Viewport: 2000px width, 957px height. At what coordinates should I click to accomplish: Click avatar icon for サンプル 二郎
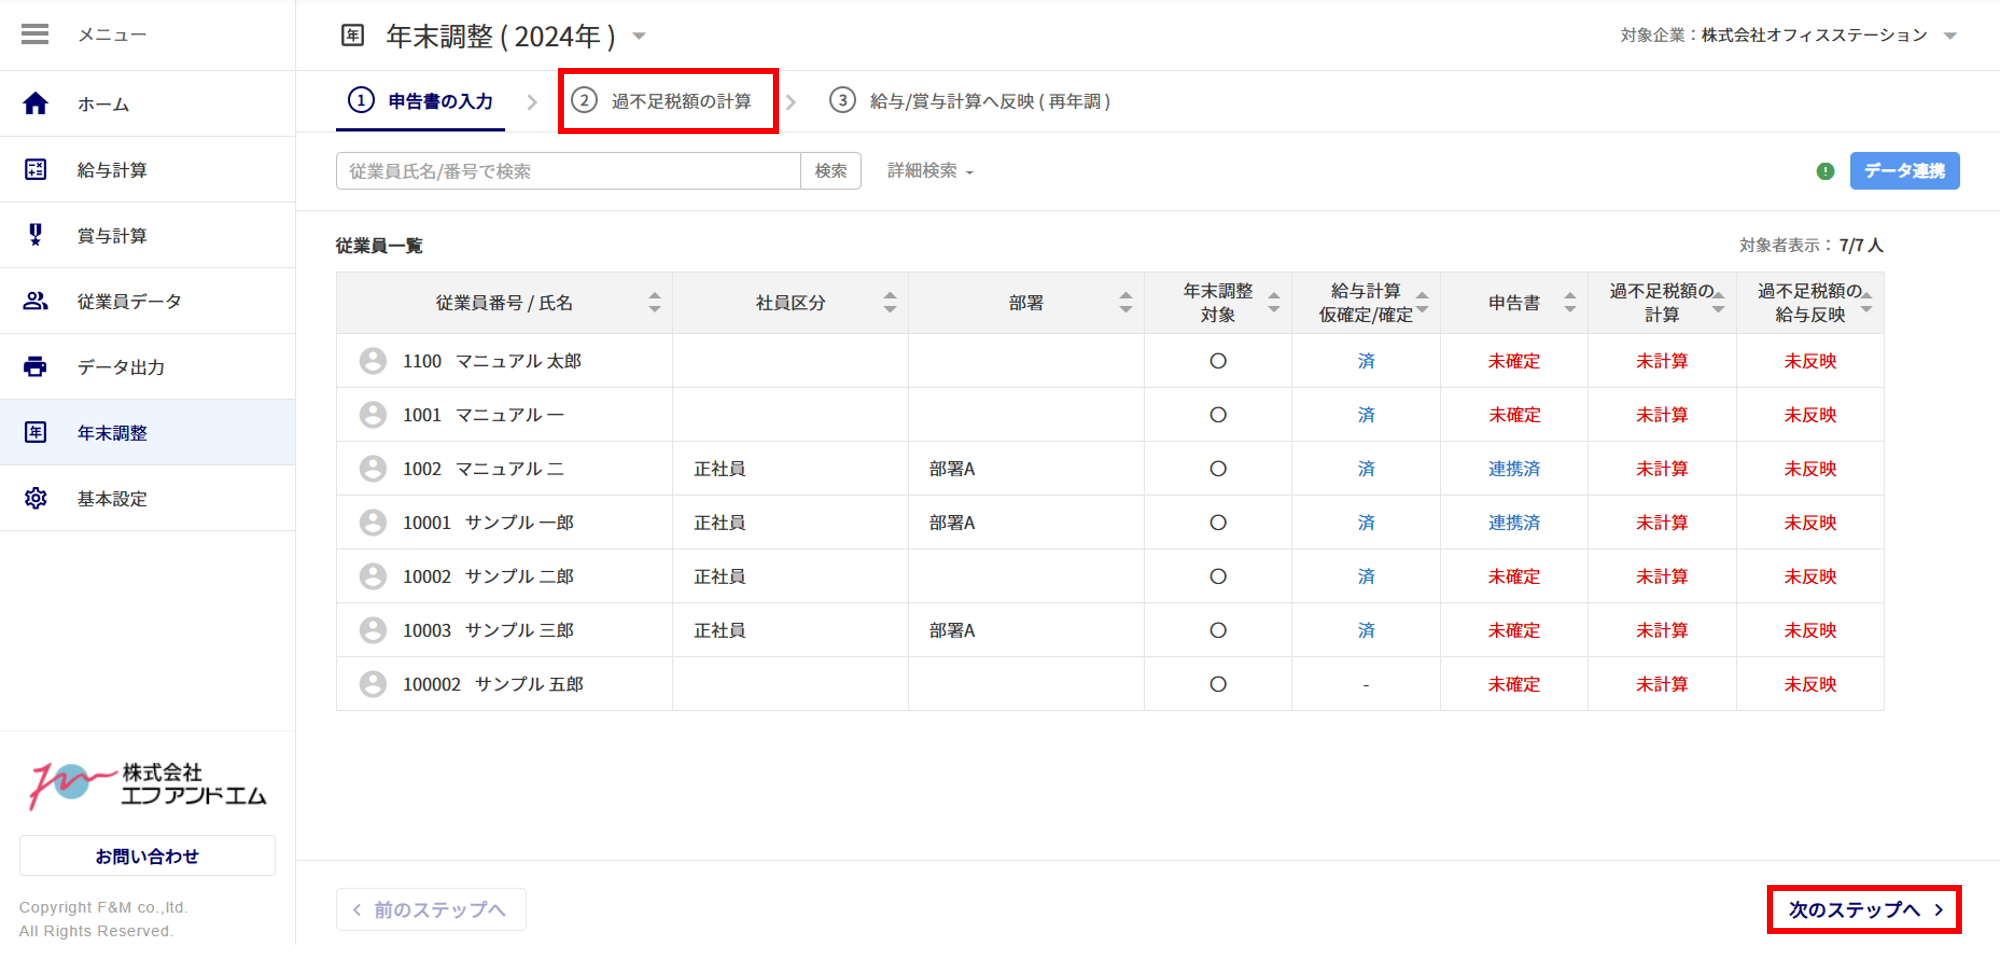coord(373,576)
